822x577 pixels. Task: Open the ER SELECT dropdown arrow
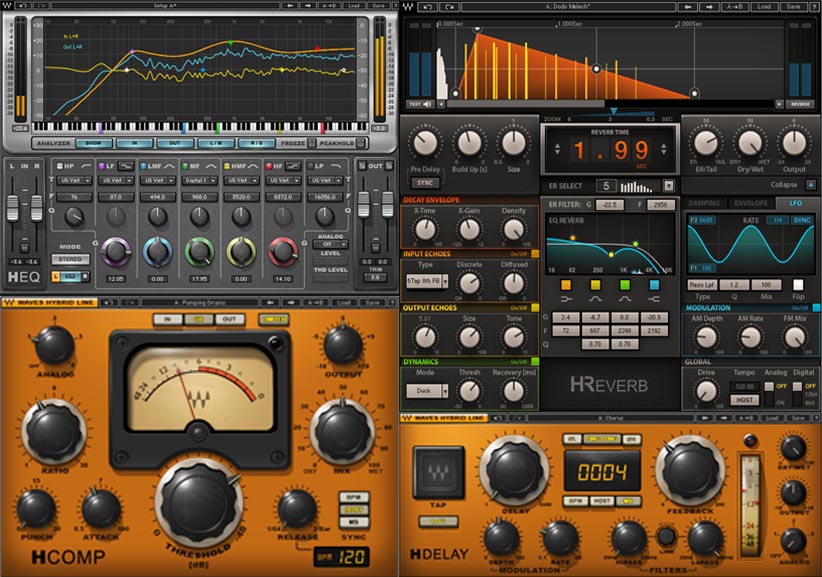(668, 186)
